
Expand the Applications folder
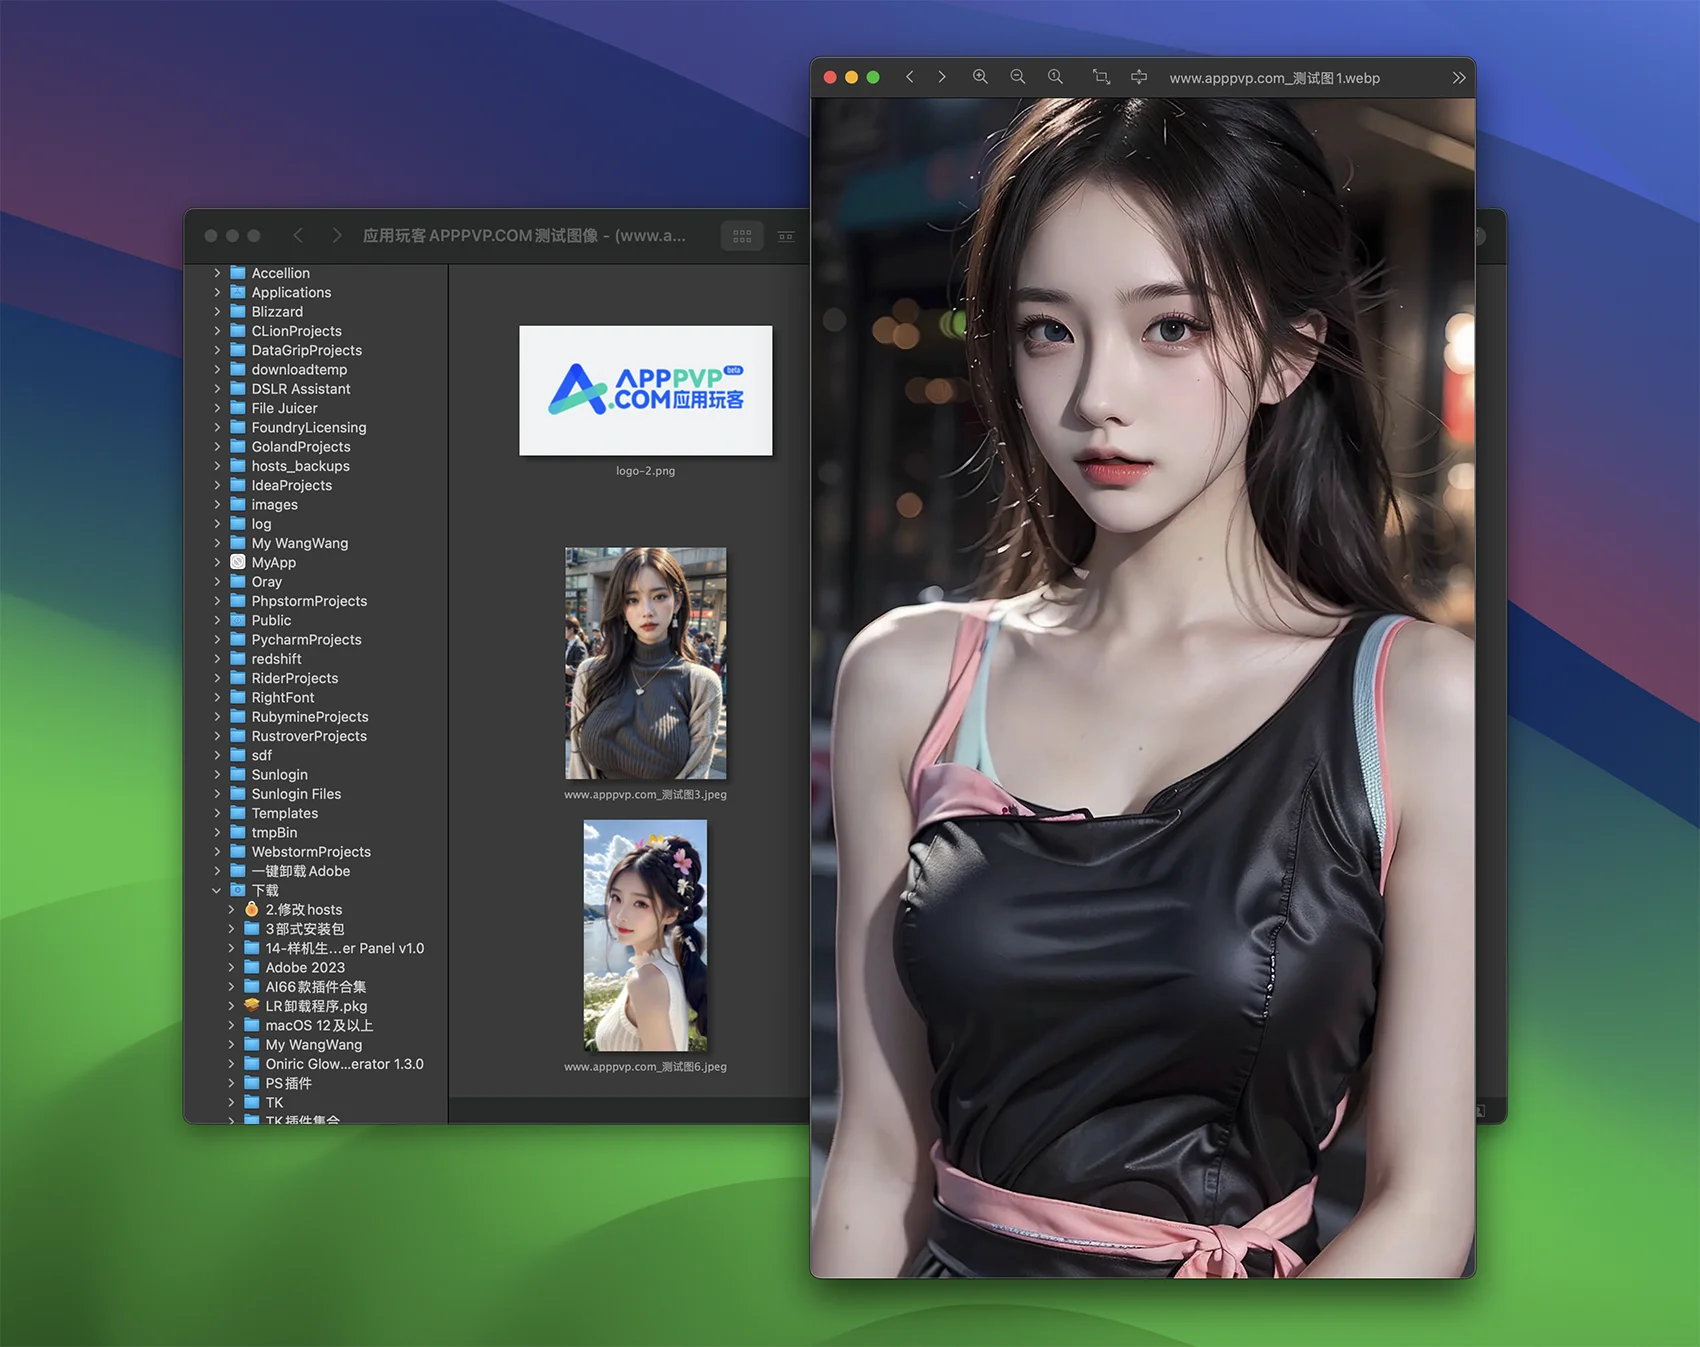tap(217, 292)
